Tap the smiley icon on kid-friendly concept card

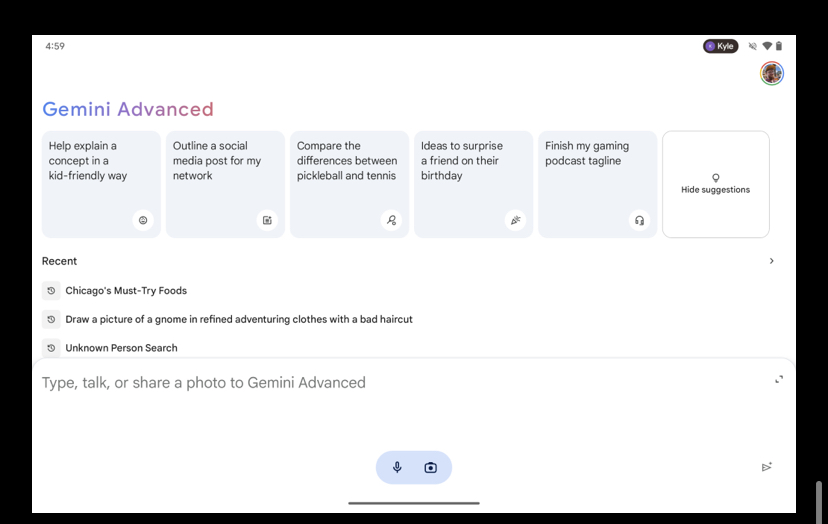[x=143, y=220]
